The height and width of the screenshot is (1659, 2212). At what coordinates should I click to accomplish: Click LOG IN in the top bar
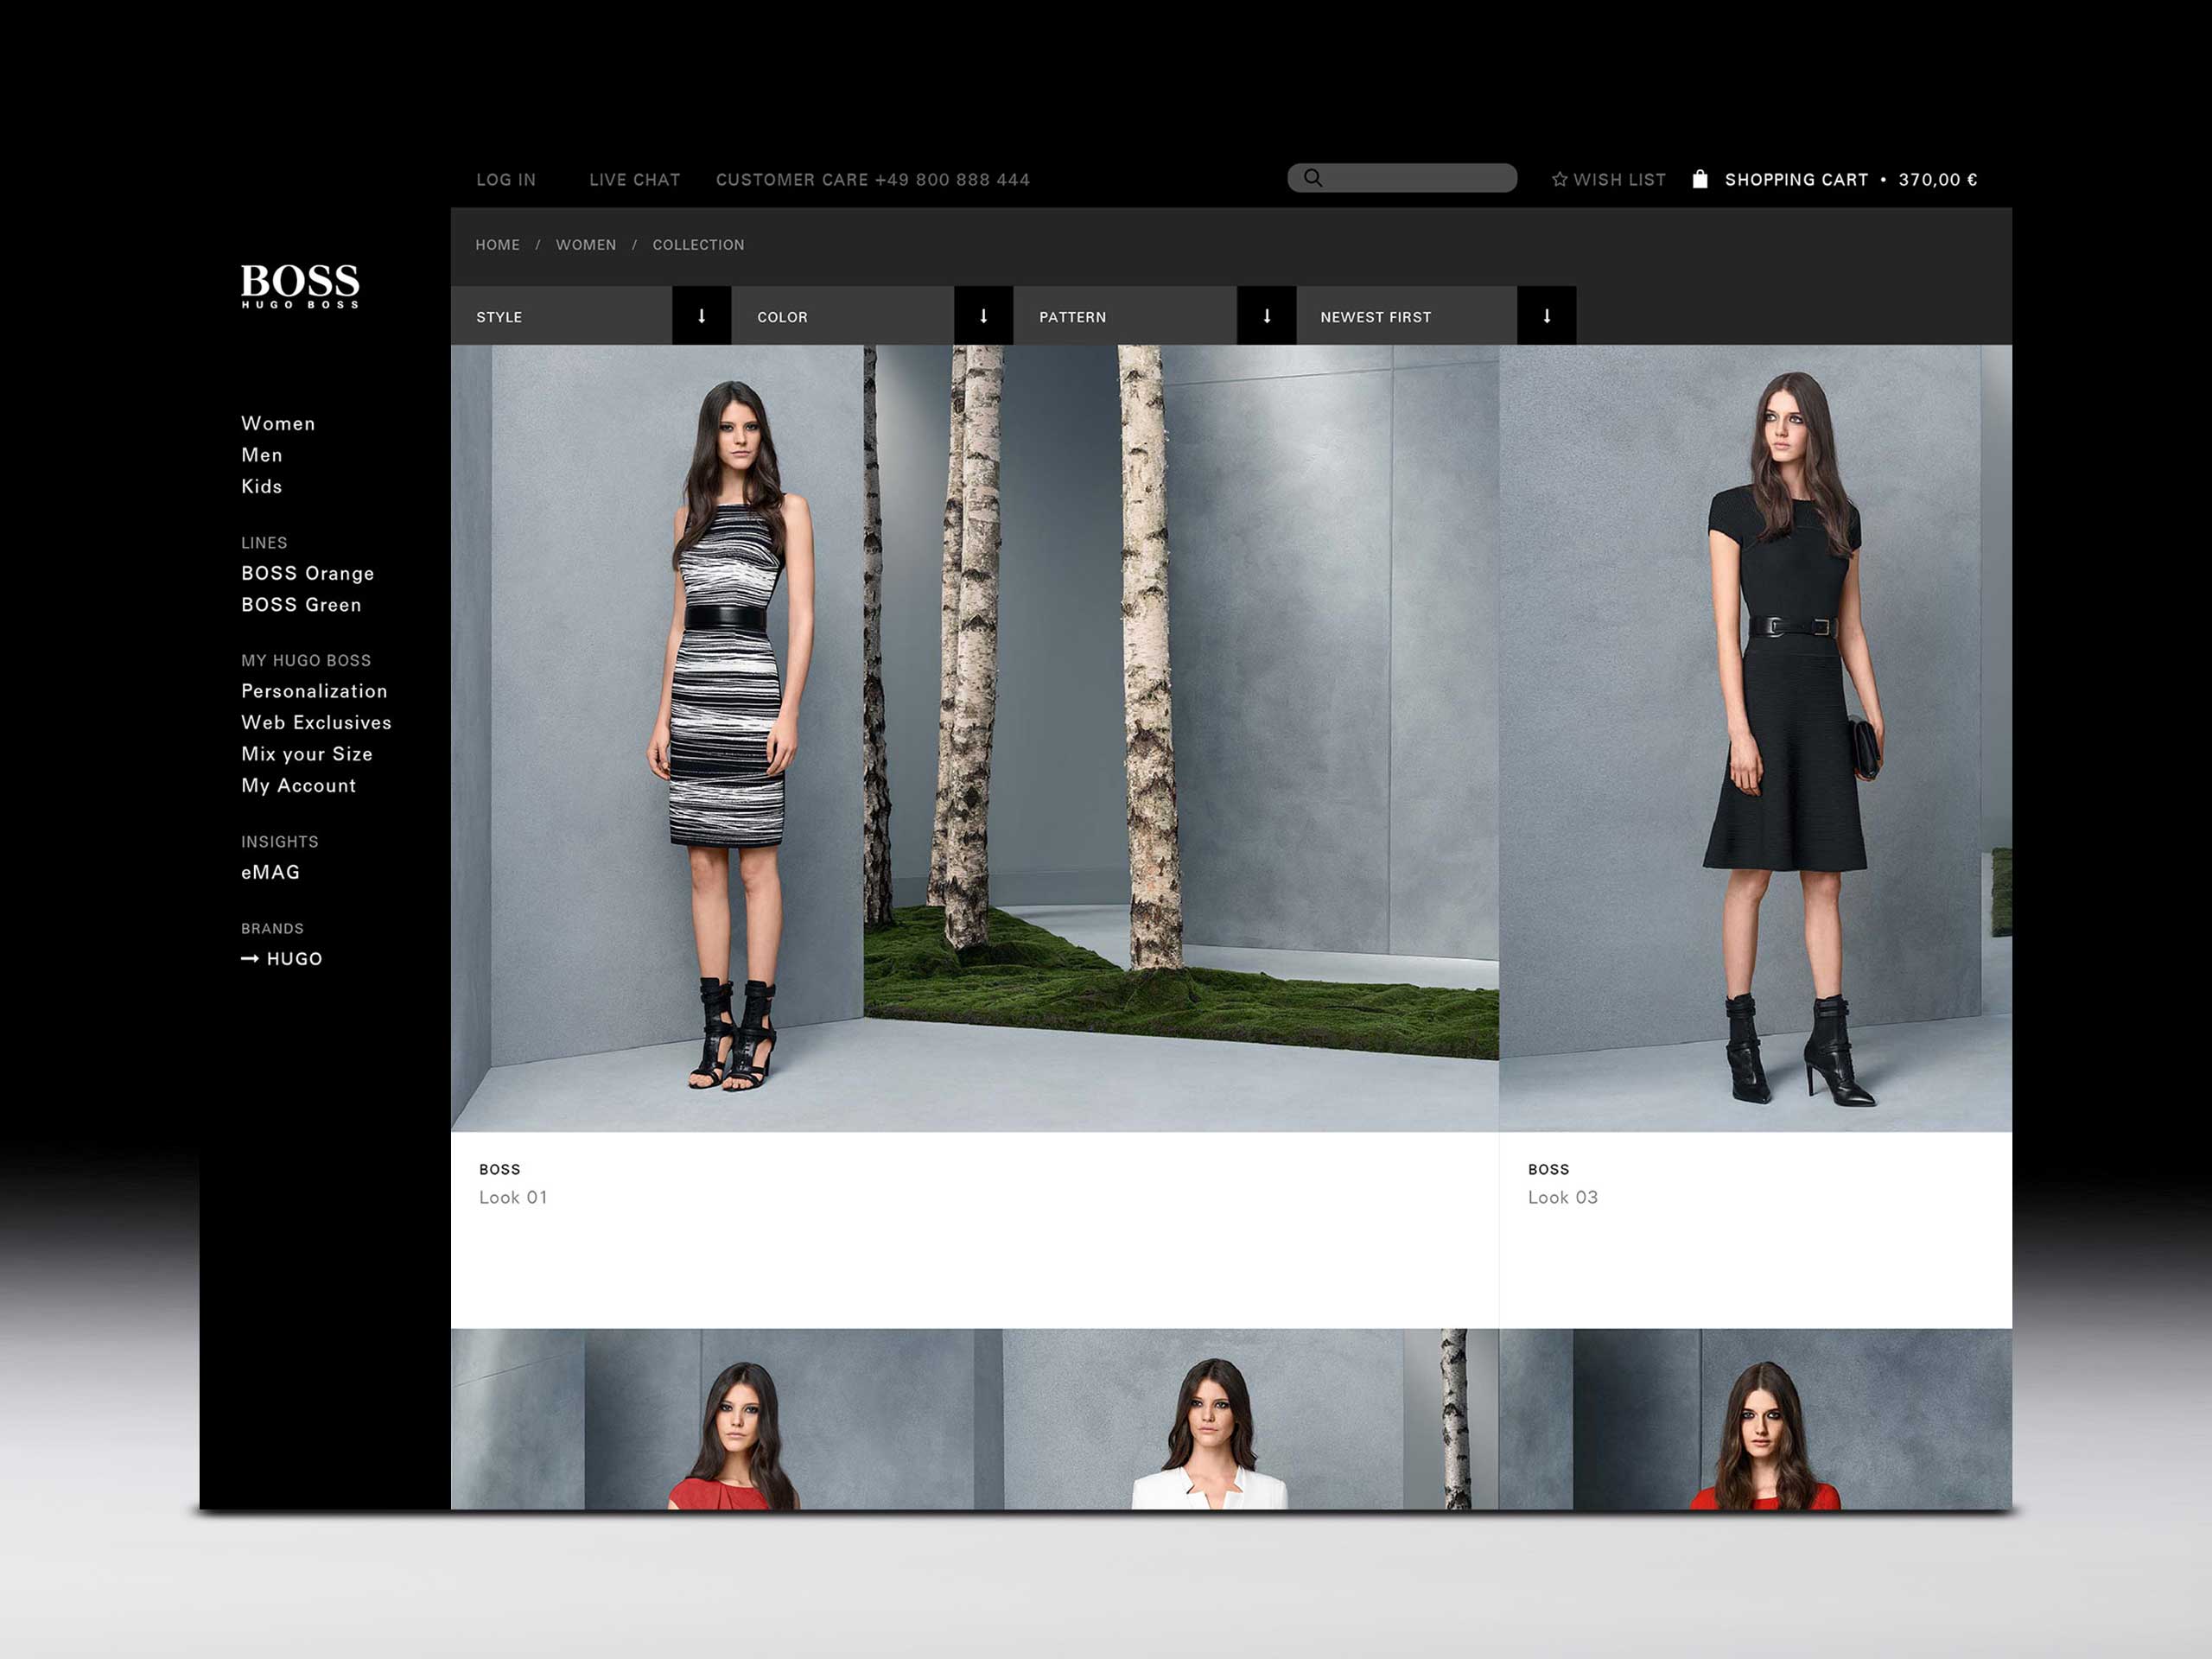pos(506,180)
